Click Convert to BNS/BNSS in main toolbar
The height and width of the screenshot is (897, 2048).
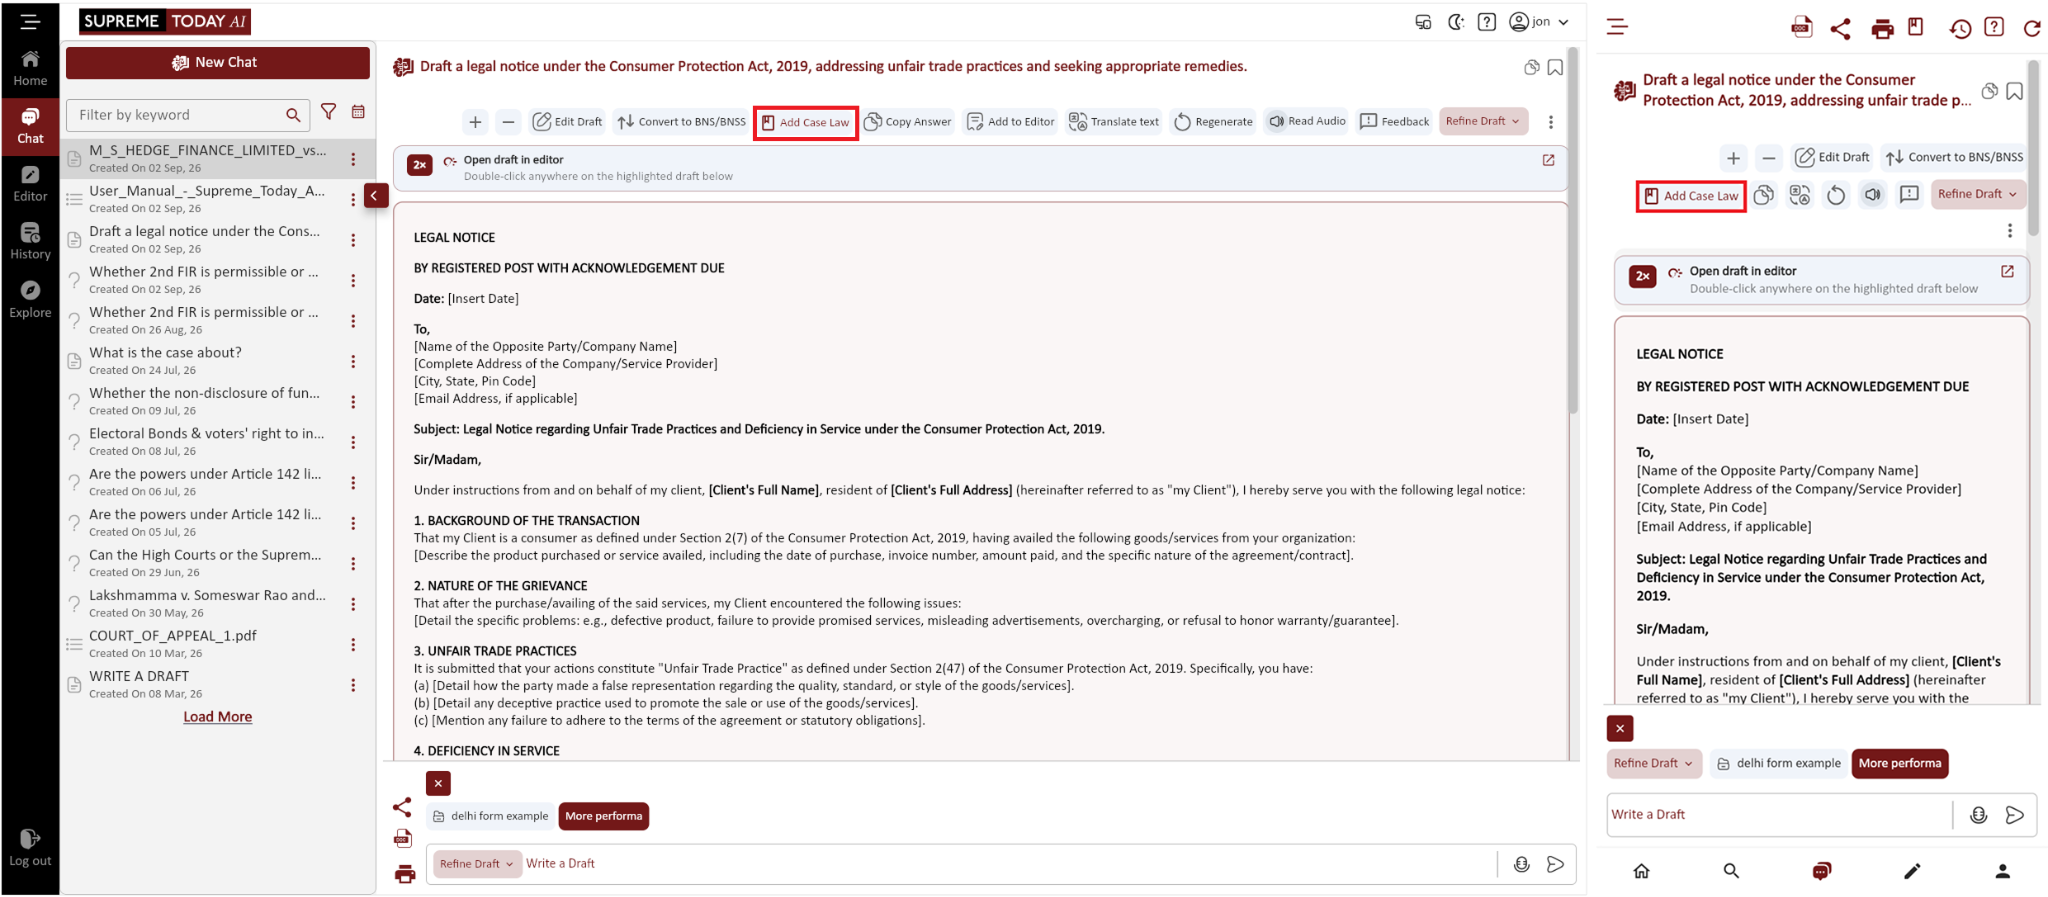coord(681,122)
